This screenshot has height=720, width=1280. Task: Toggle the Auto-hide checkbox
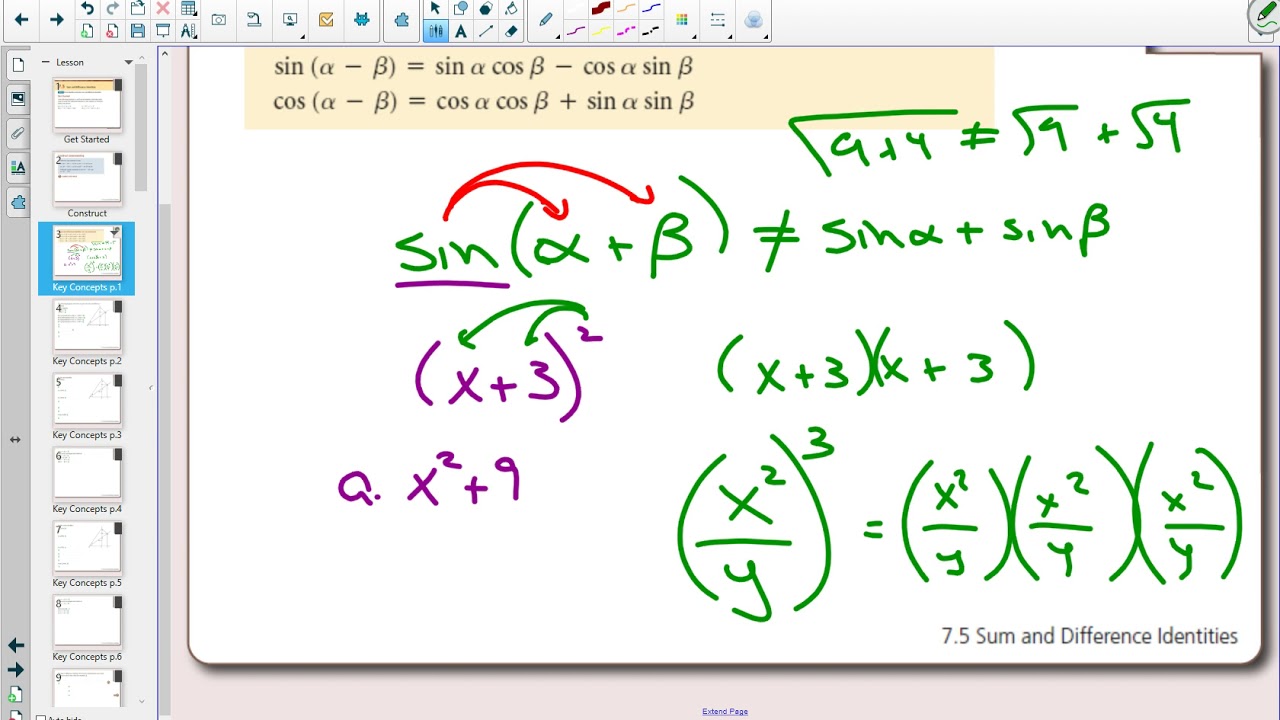(x=41, y=718)
